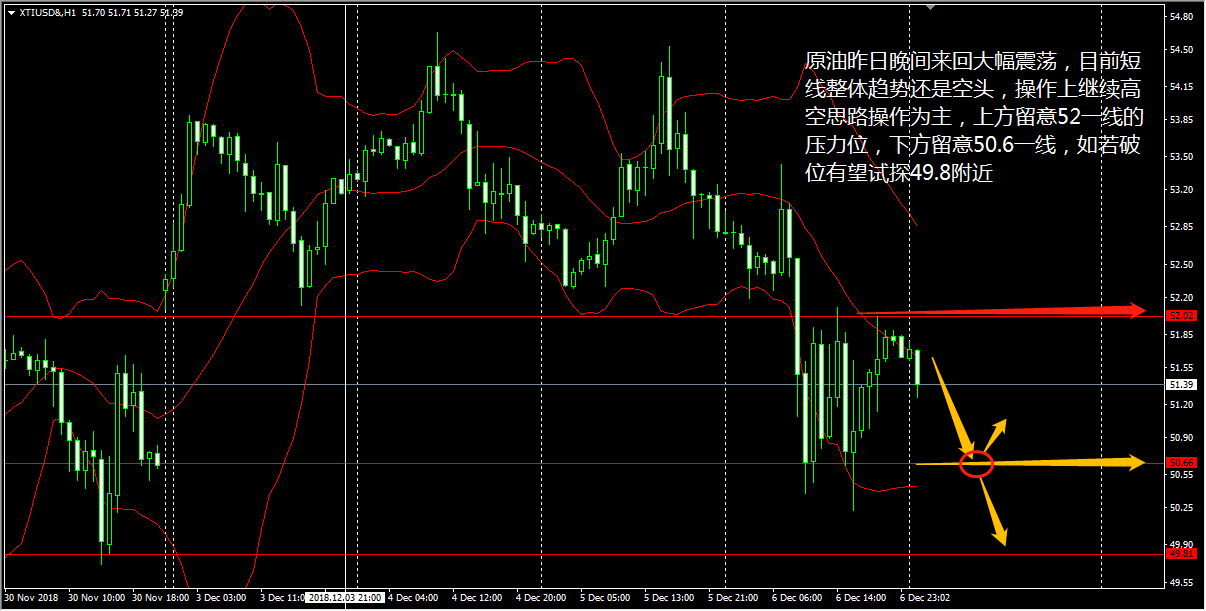Click the 53.50 price axis label
Image resolution: width=1206 pixels, height=611 pixels.
click(x=1183, y=157)
